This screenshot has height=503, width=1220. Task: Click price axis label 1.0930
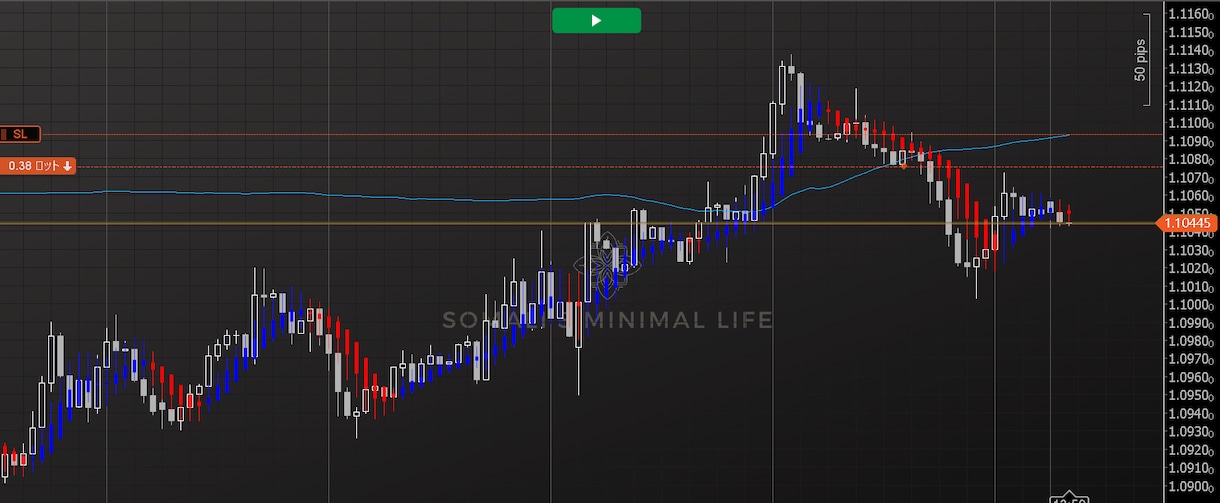tap(1193, 431)
